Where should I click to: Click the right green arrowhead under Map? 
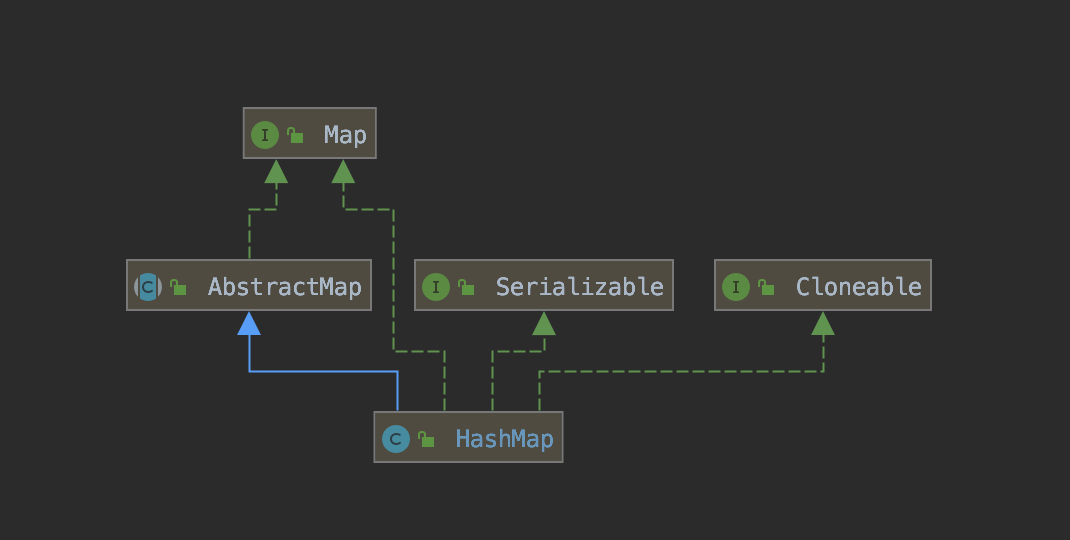point(343,172)
